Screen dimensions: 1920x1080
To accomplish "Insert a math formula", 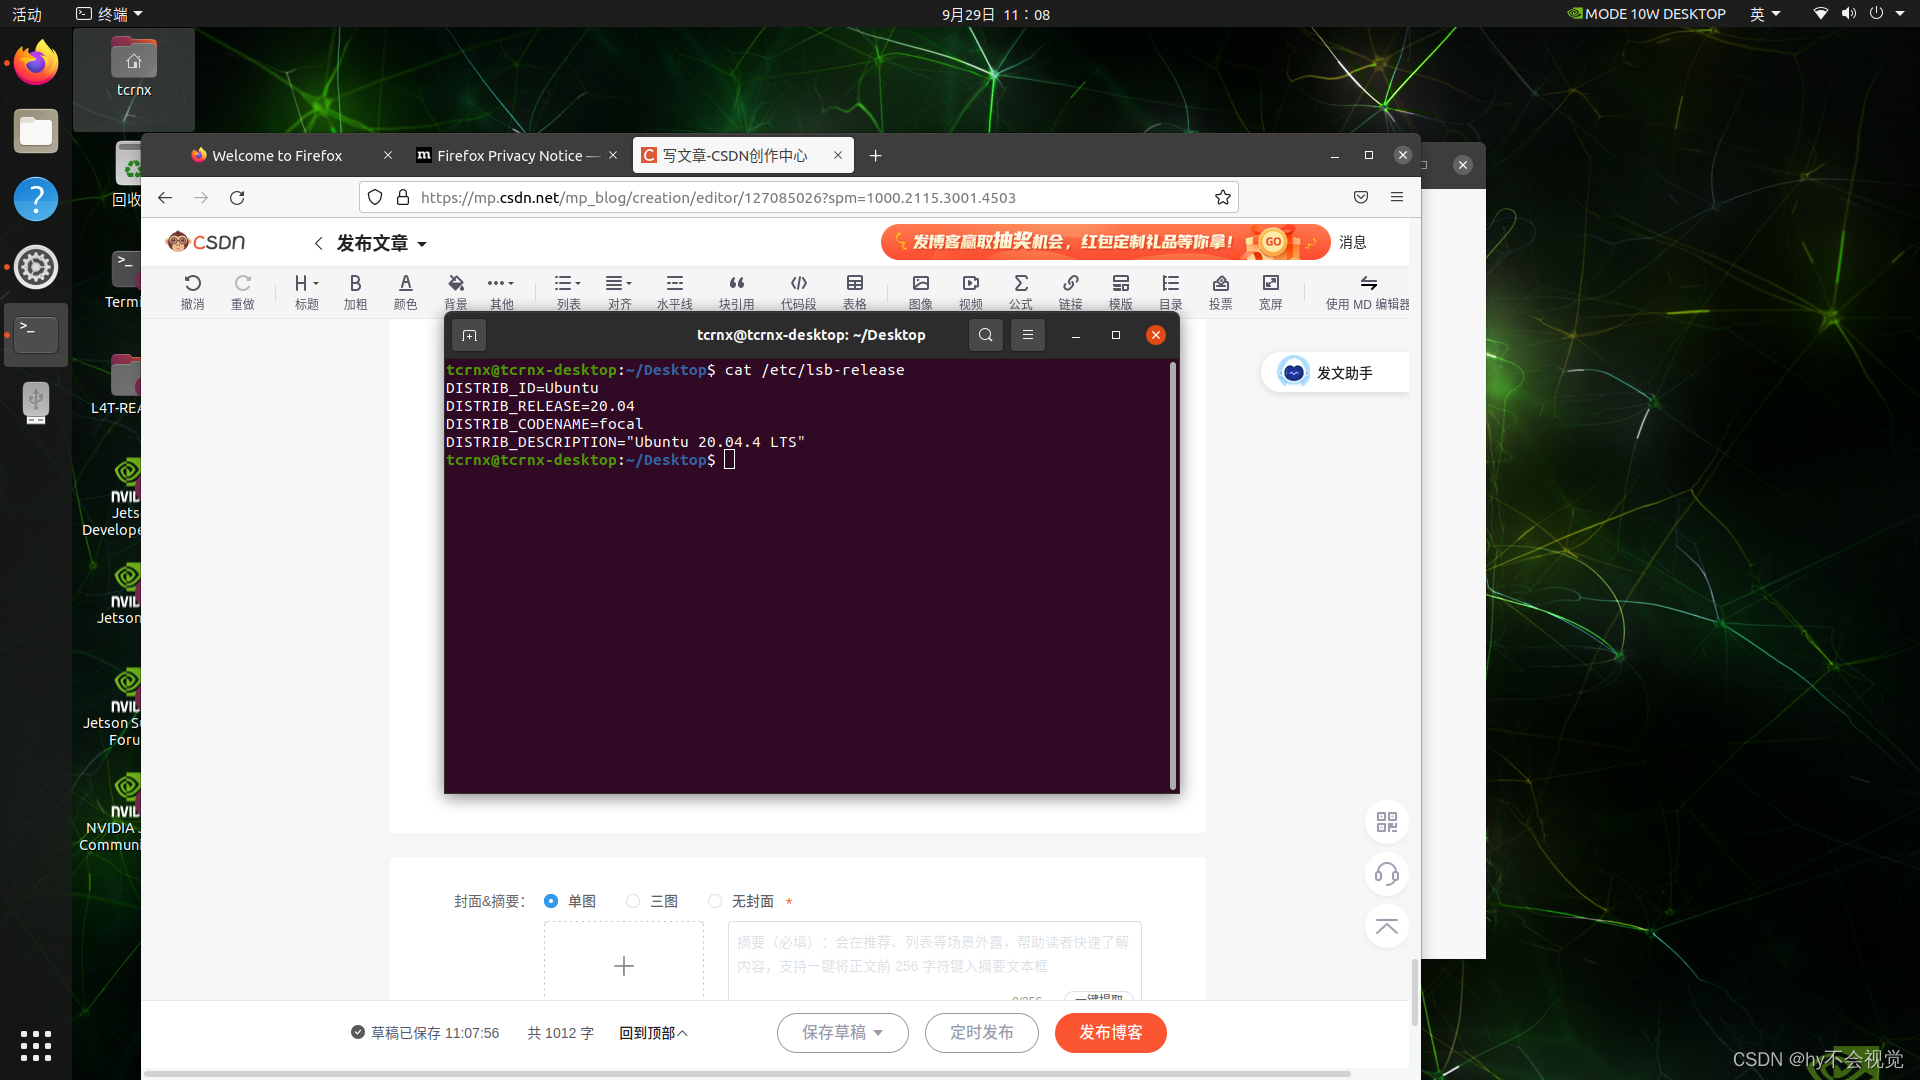I will 1019,291.
